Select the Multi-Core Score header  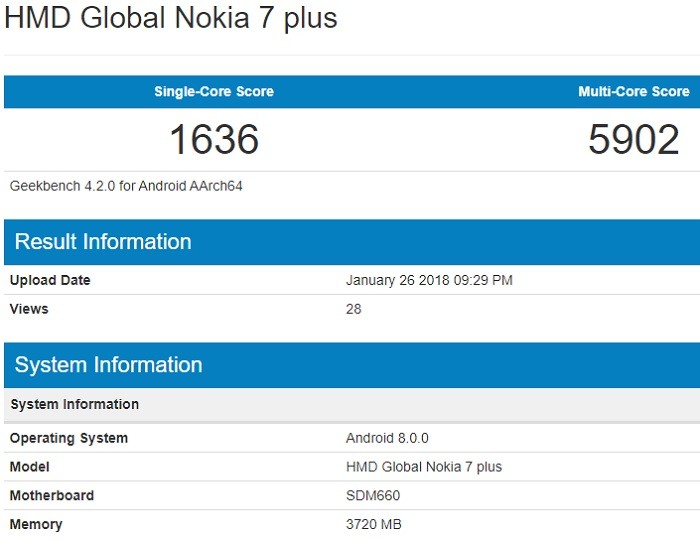[634, 92]
